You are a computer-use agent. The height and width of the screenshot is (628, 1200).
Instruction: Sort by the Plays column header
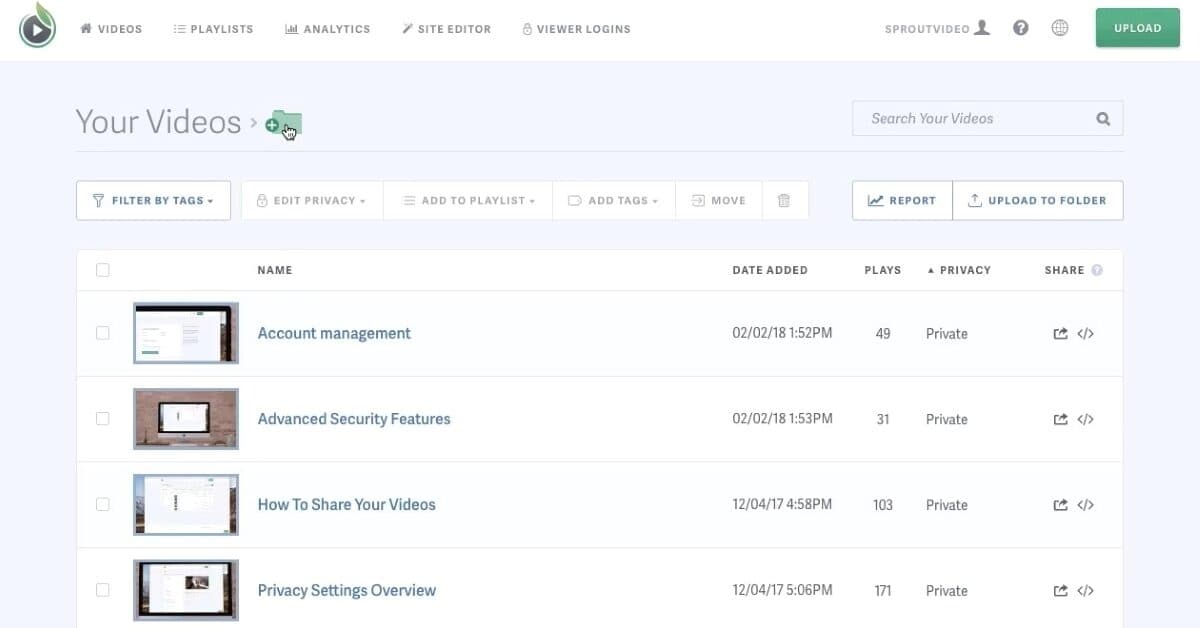pyautogui.click(x=883, y=270)
